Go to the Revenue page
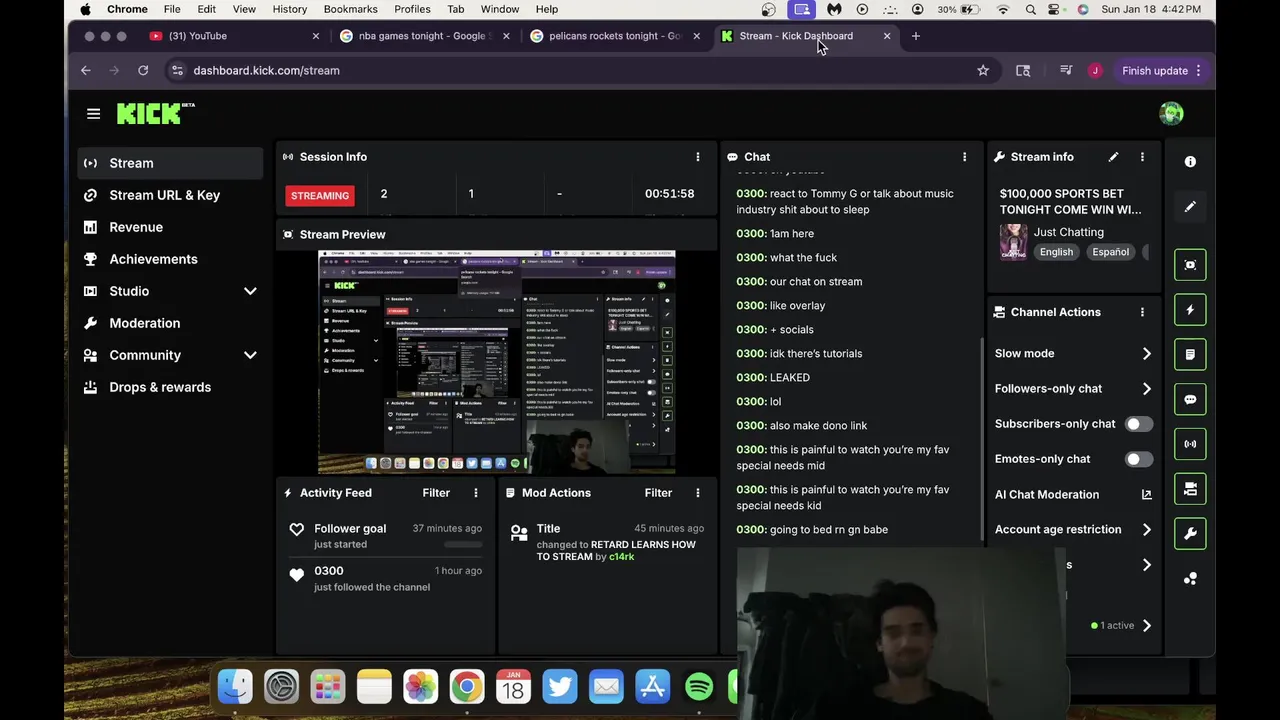The height and width of the screenshot is (720, 1280). click(170, 227)
